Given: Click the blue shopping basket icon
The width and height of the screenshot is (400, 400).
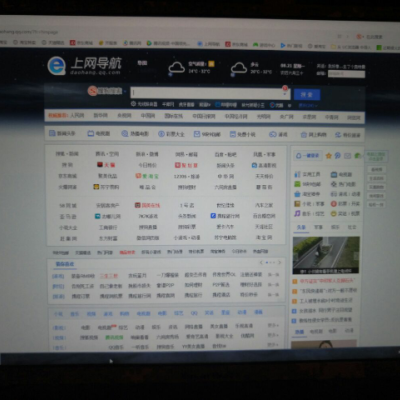Looking at the screenshot, I should point(297,194).
